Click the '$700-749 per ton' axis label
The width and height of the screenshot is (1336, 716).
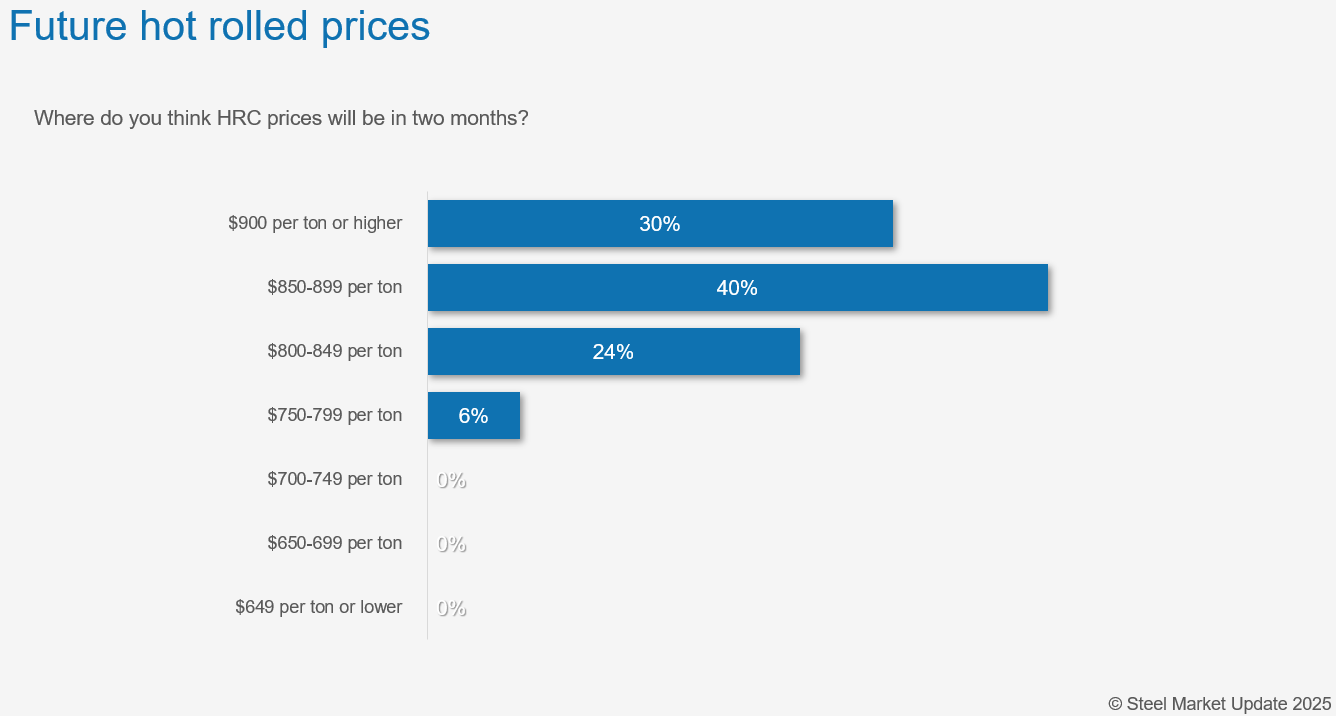[x=334, y=479]
